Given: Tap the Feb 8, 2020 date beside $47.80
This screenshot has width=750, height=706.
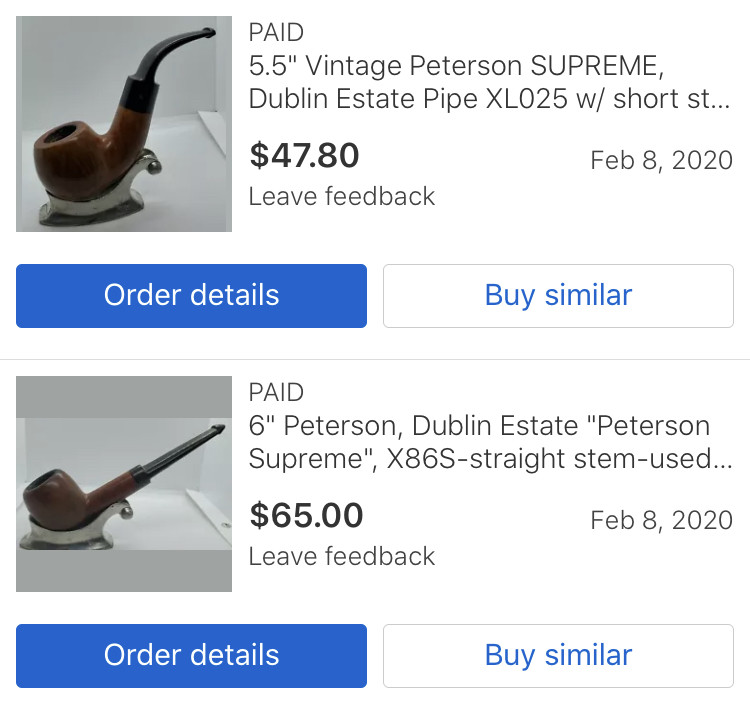Looking at the screenshot, I should pos(661,160).
